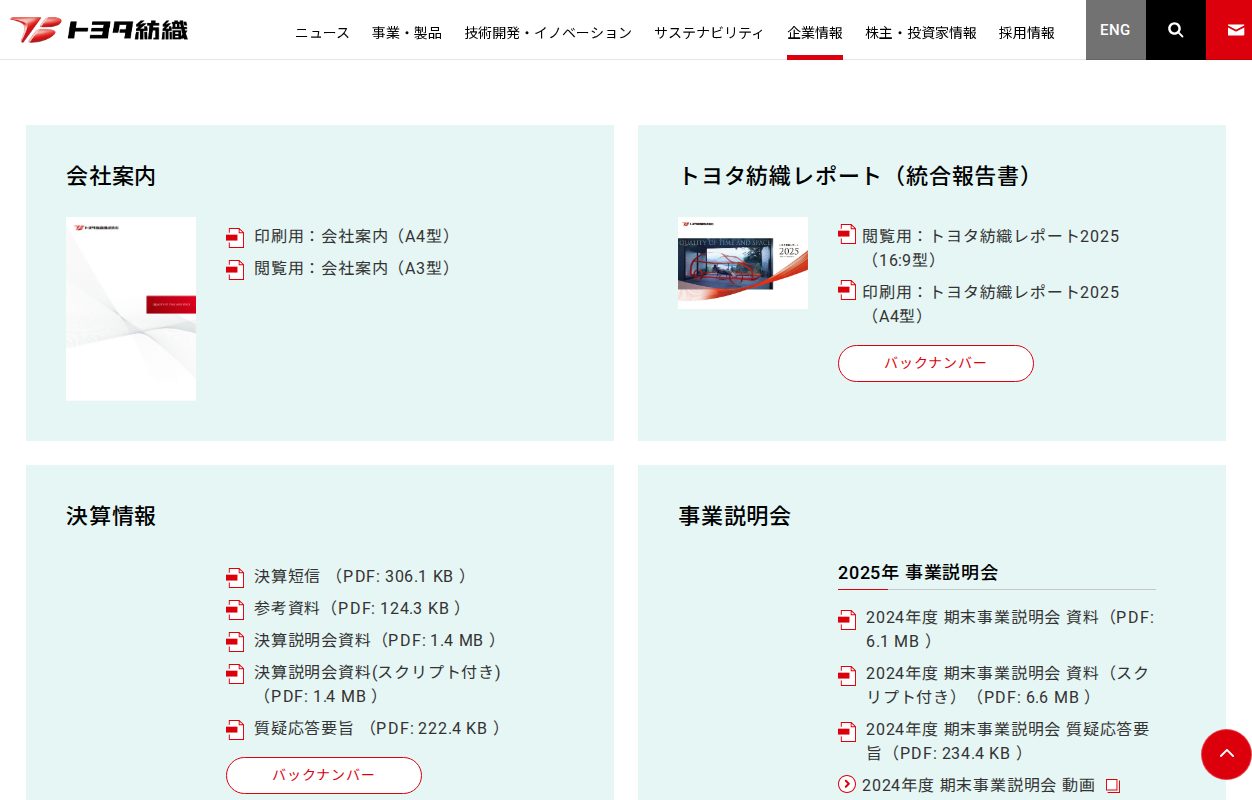Click PDF icon beside 決算説明会資料 (PDF: 1.4 MB)

click(235, 642)
